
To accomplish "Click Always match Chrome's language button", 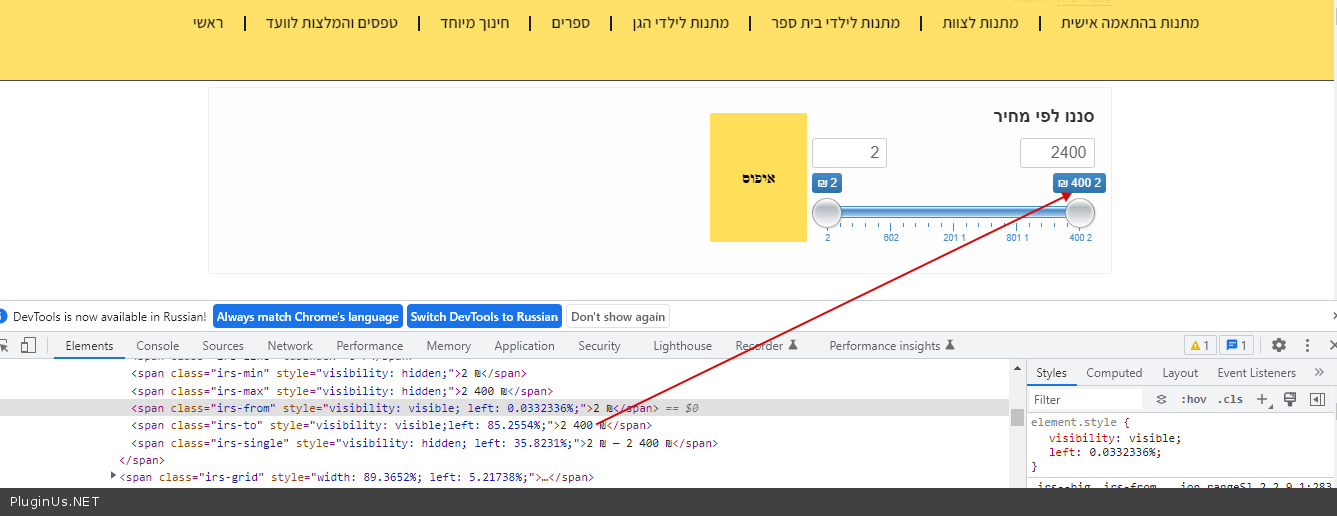I will click(x=307, y=316).
